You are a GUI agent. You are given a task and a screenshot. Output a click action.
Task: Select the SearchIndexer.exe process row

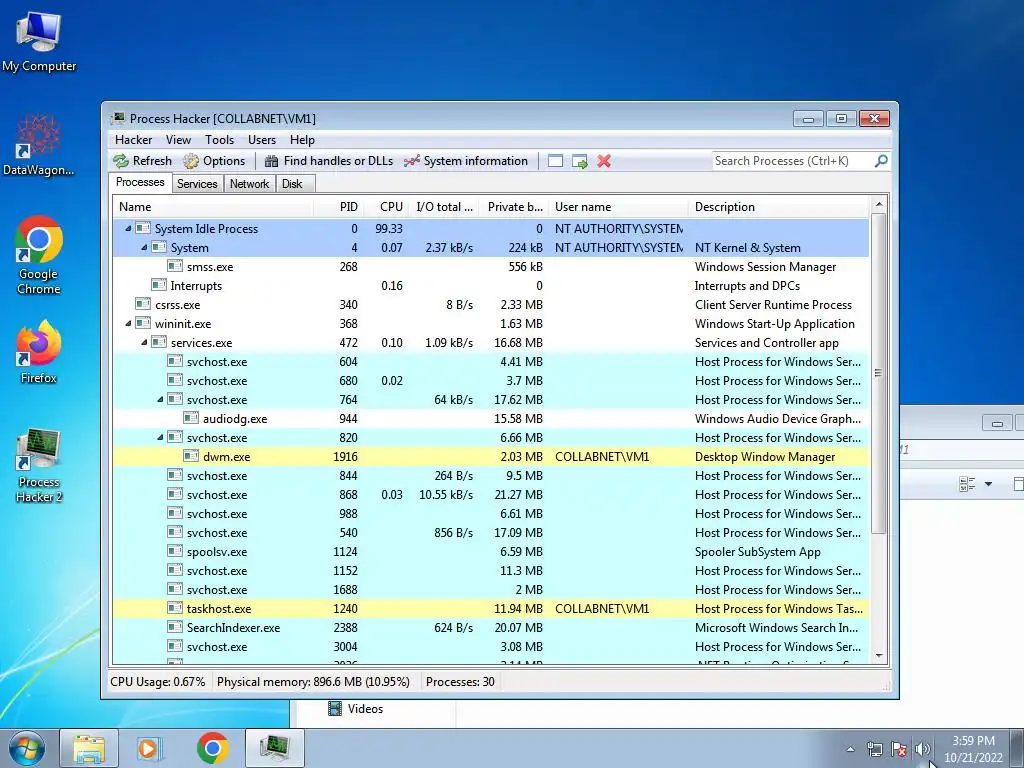pyautogui.click(x=491, y=628)
